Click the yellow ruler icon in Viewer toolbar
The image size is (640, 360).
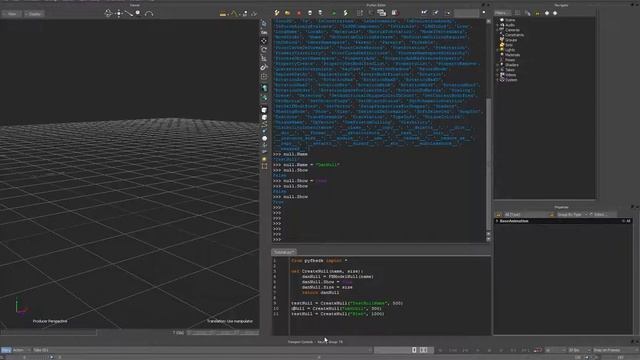coord(223,14)
